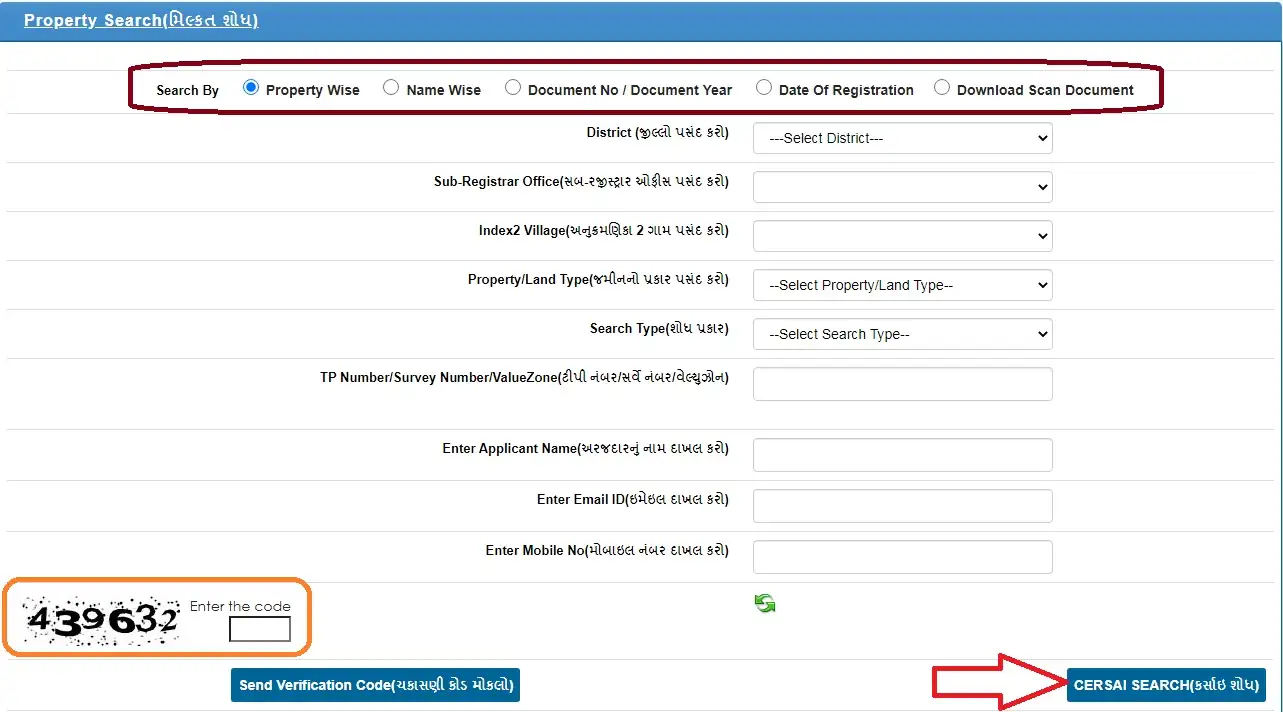Expand the Select Property/Land Type dropdown
The width and height of the screenshot is (1283, 712).
click(902, 285)
